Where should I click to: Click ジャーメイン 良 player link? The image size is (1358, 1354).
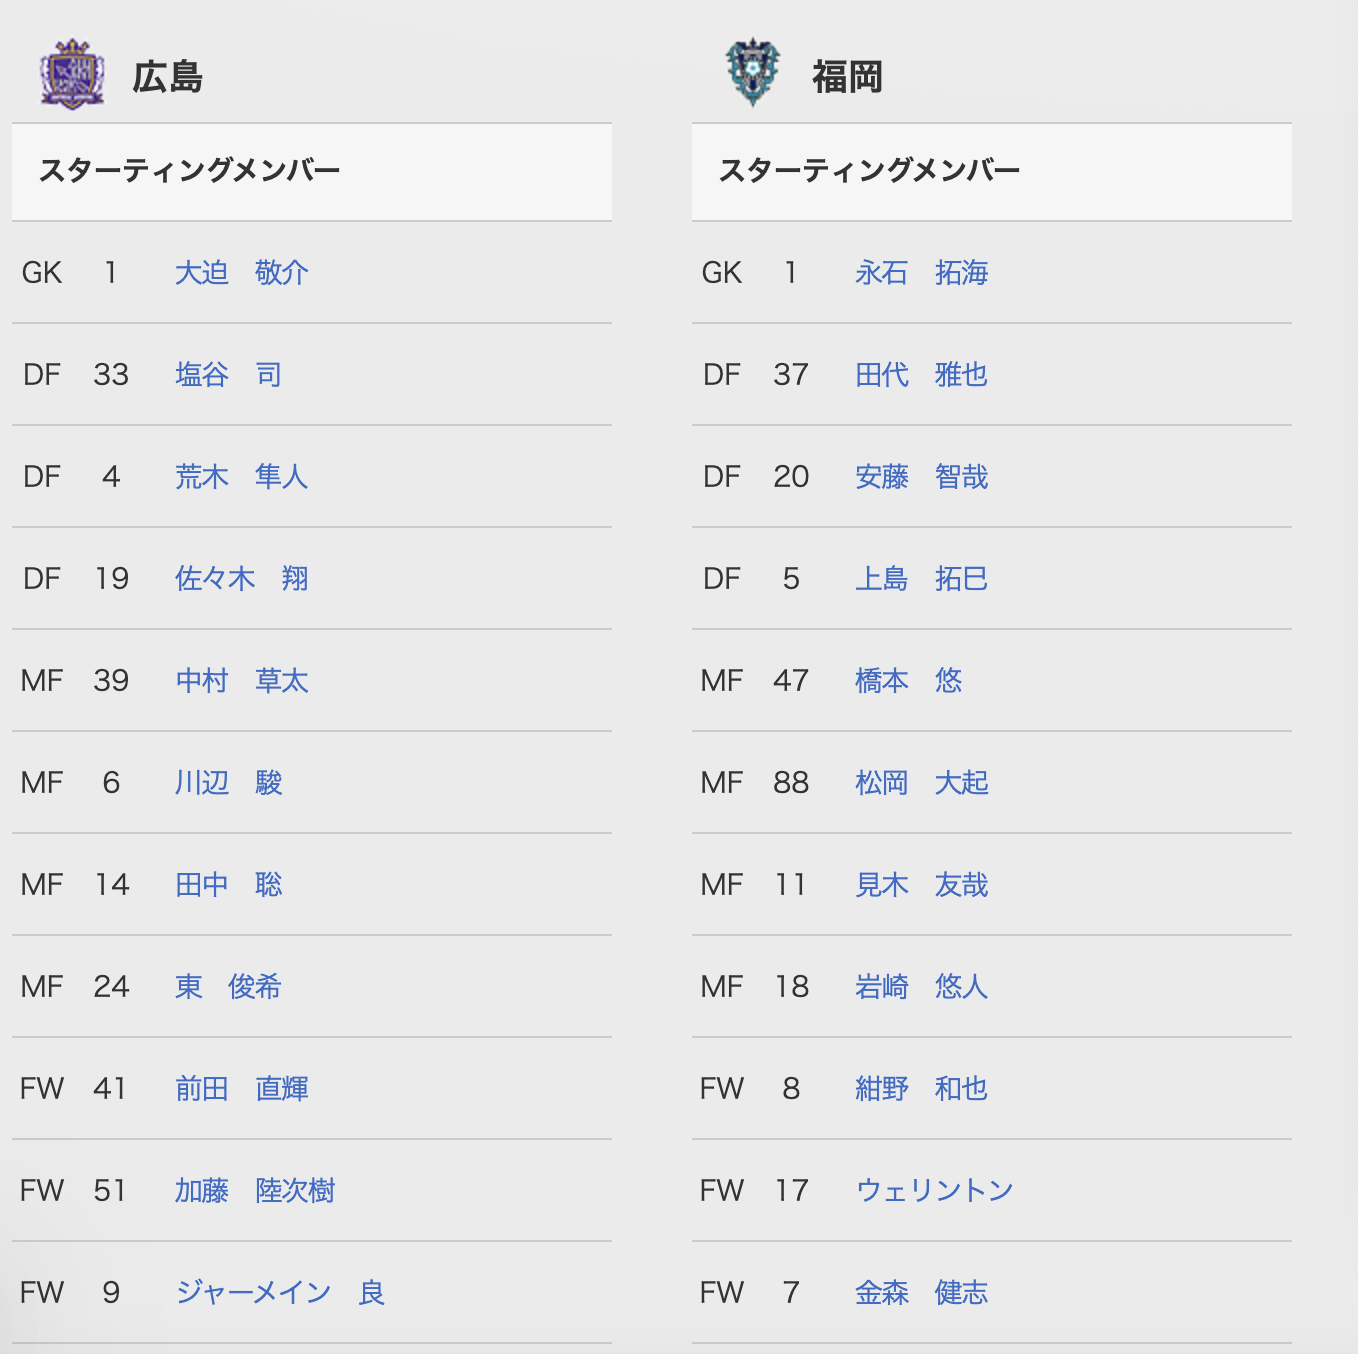click(x=280, y=1292)
